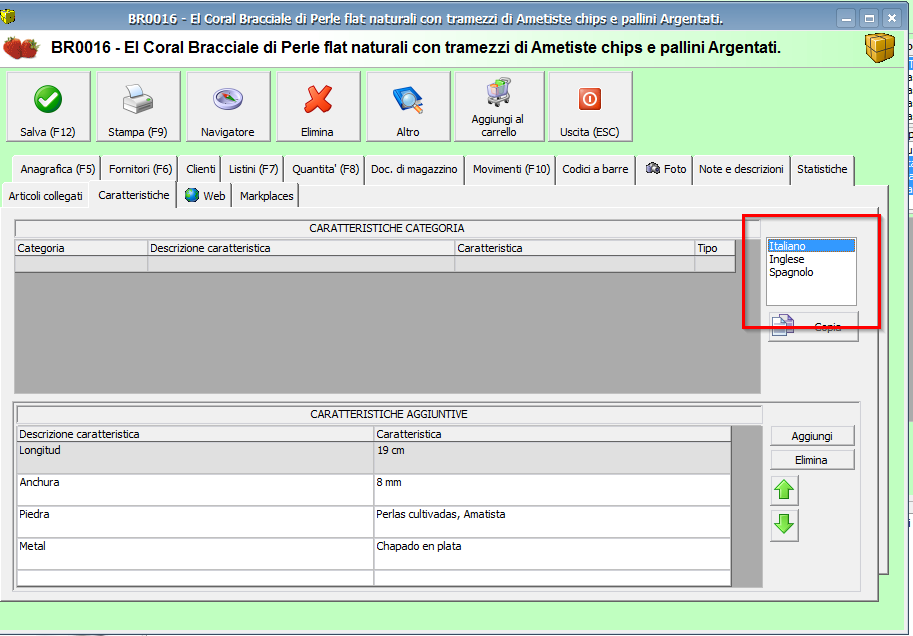
Task: Click the application icon in the title bar
Action: [x=8, y=17]
